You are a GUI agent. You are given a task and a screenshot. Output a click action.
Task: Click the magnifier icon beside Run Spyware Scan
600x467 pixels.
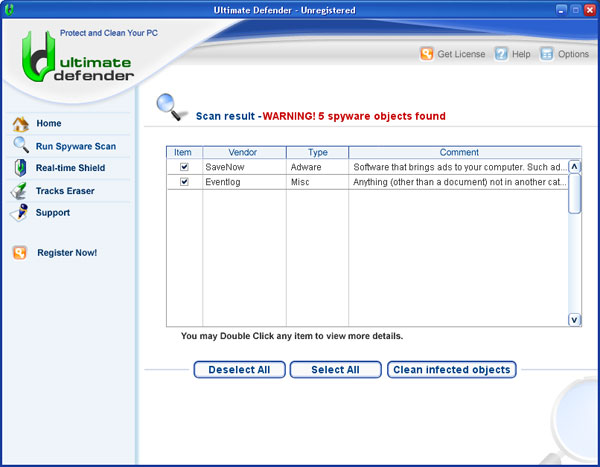[21, 145]
